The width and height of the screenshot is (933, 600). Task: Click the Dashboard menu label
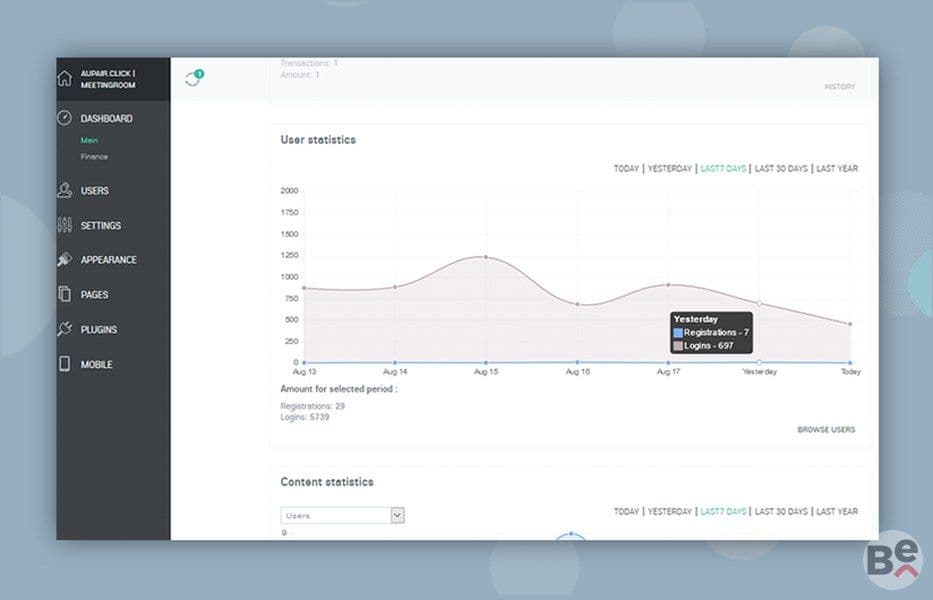point(107,119)
